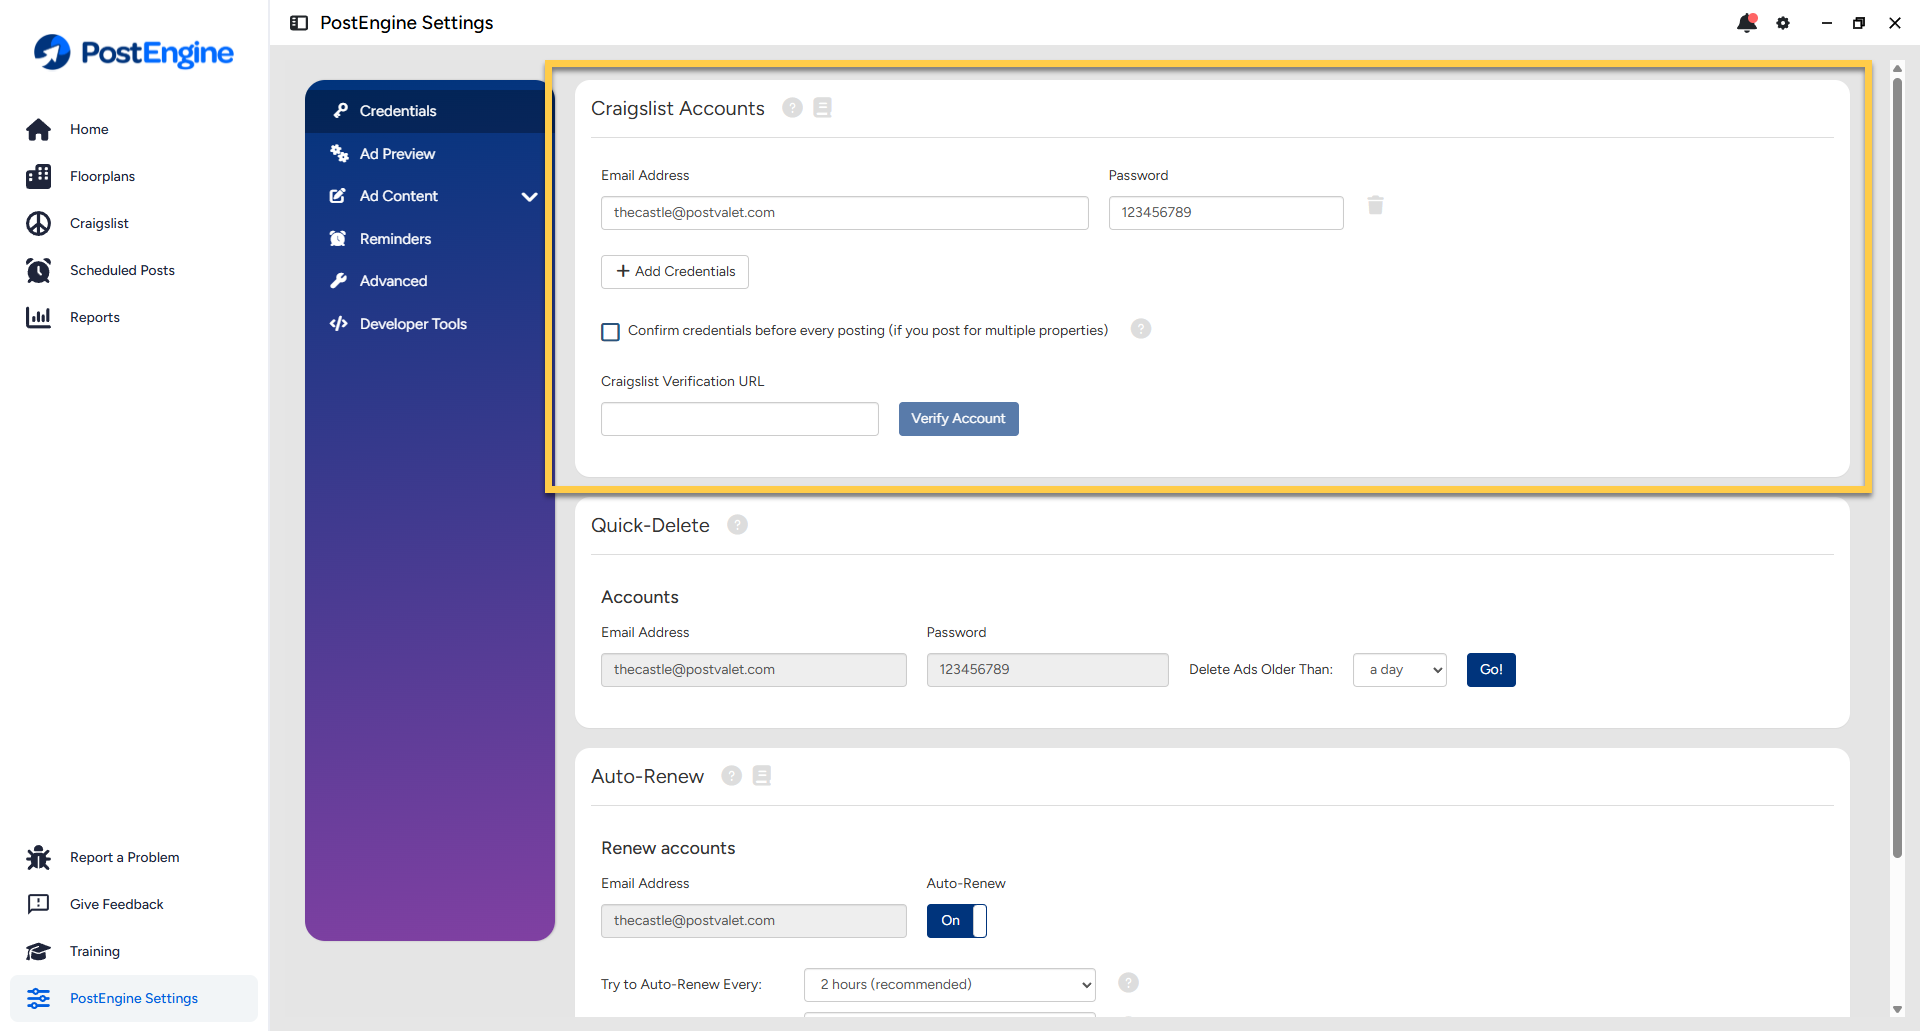Click the Ad Preview gears icon
Screen dimensions: 1920x1031
point(339,154)
